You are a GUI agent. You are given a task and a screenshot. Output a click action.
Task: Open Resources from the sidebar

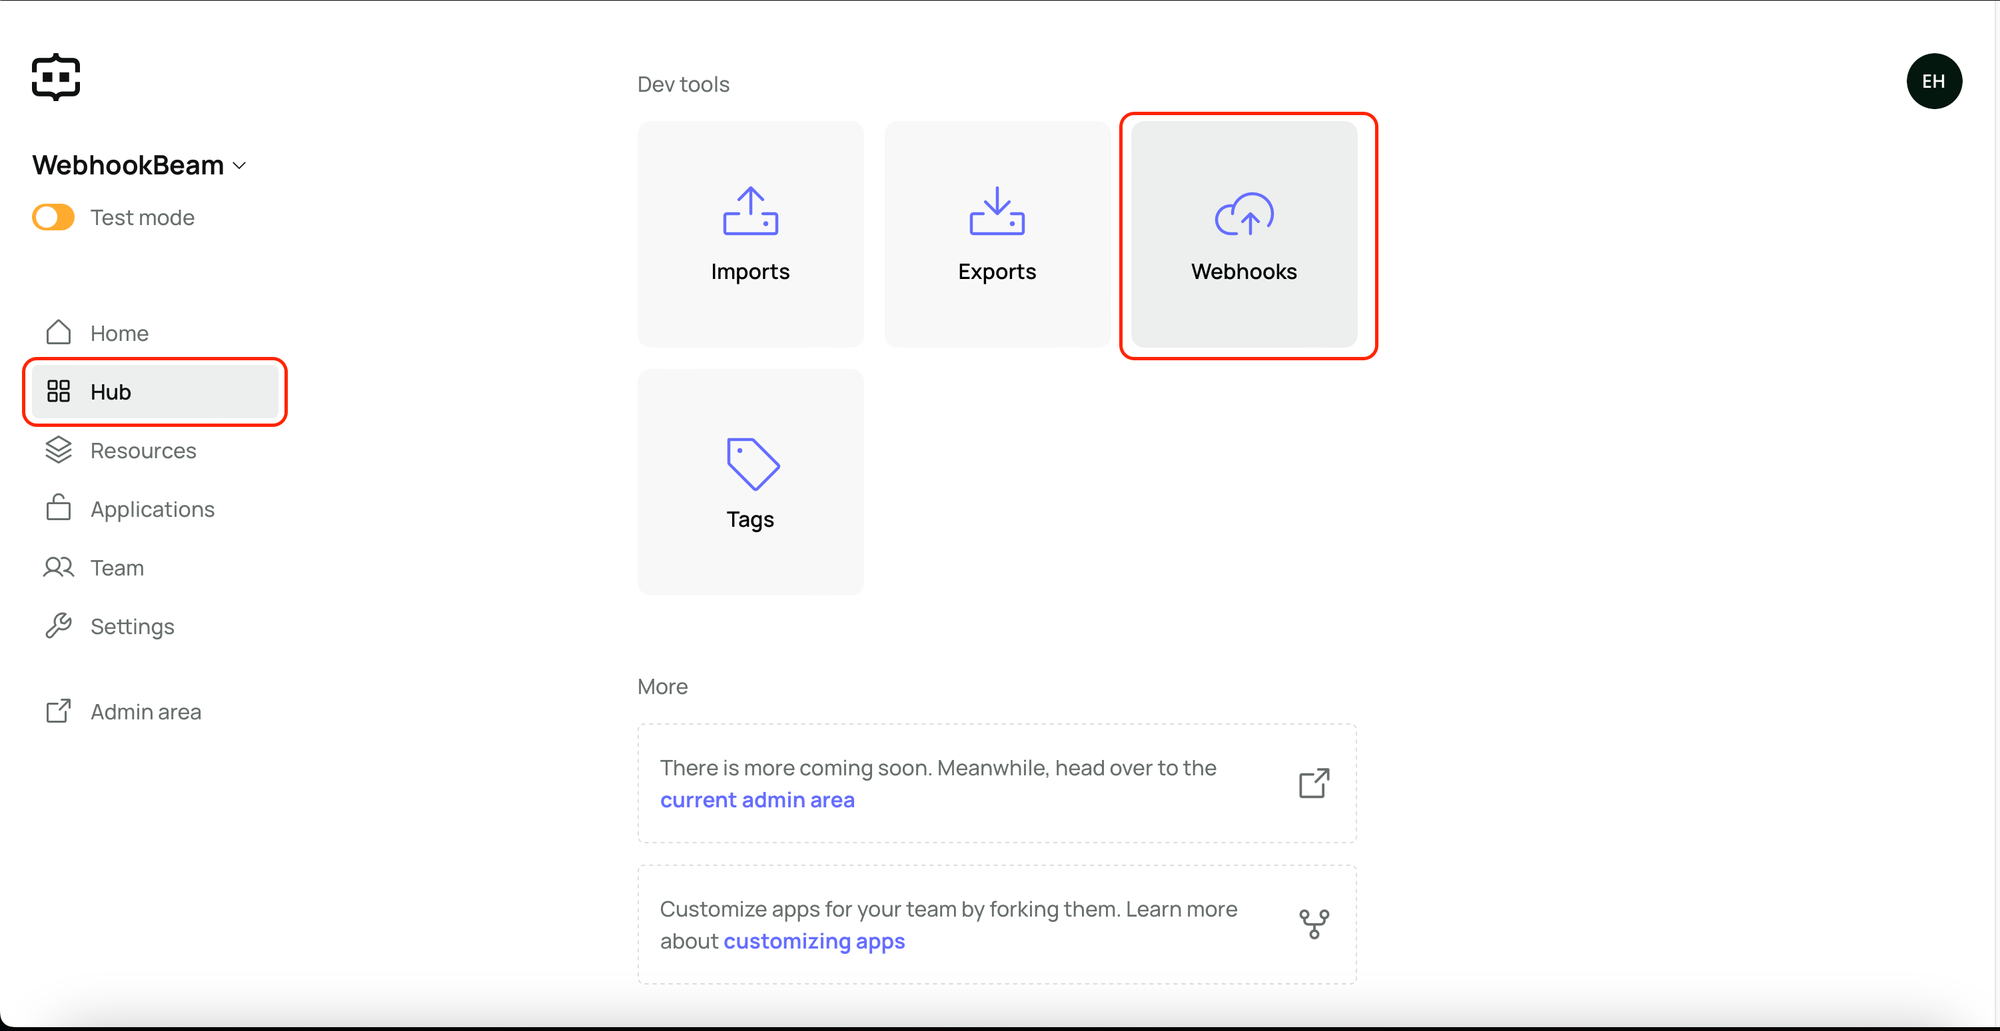[143, 451]
